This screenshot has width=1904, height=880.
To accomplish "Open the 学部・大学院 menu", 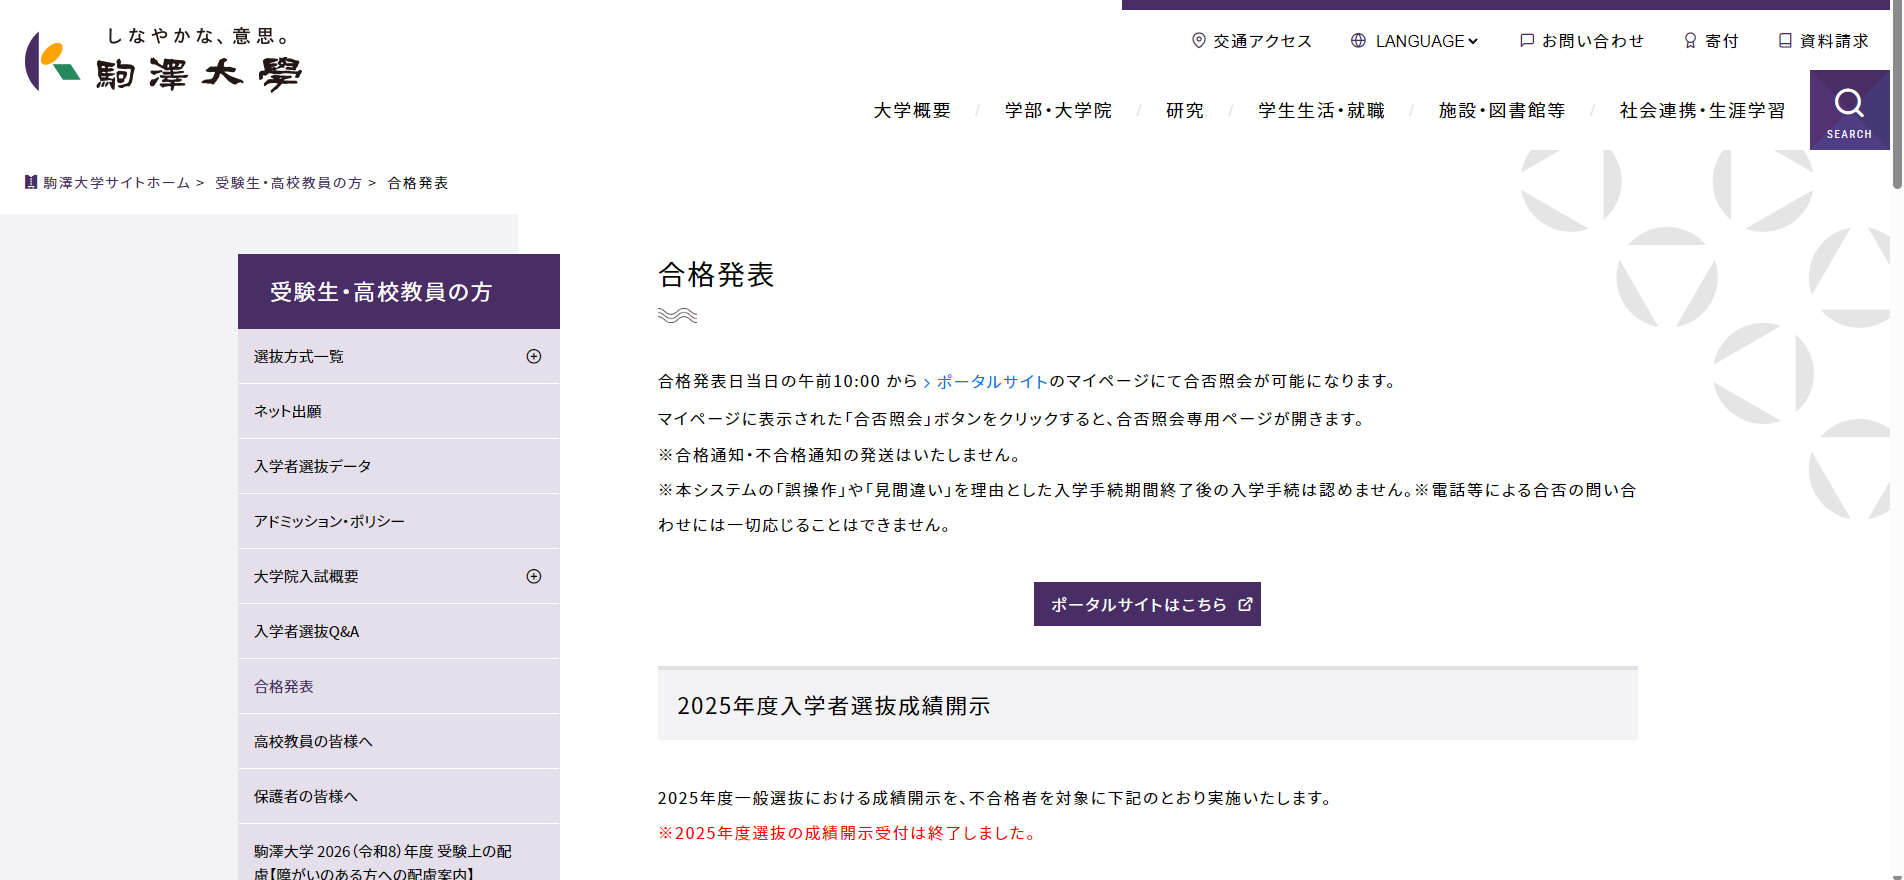I will point(1058,110).
